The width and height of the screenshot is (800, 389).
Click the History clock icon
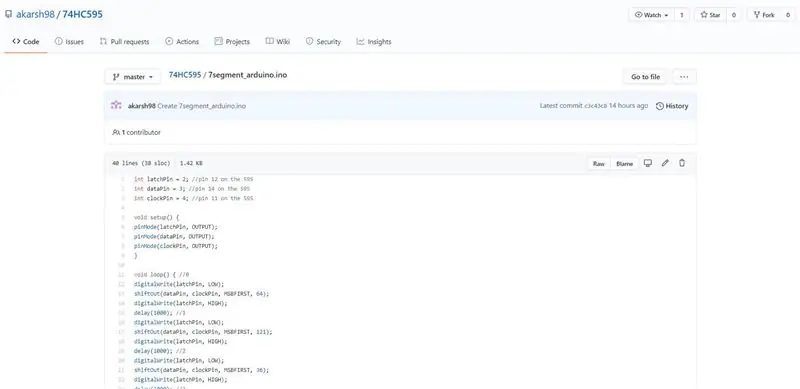(660, 106)
